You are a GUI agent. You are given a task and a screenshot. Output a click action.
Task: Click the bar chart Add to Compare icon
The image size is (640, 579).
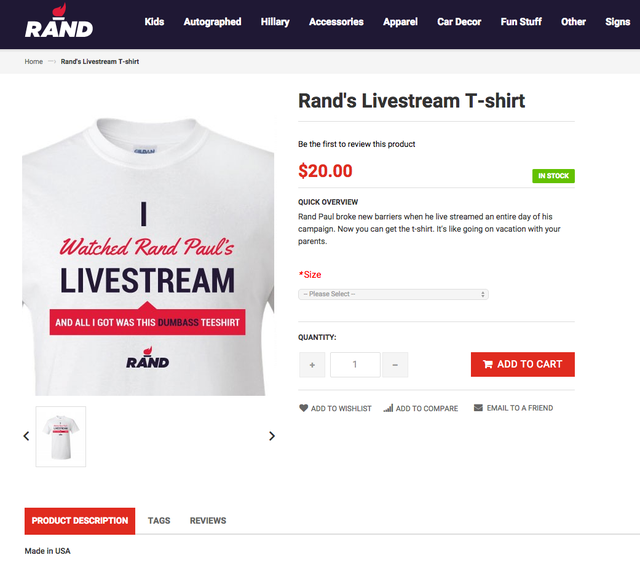pyautogui.click(x=388, y=408)
